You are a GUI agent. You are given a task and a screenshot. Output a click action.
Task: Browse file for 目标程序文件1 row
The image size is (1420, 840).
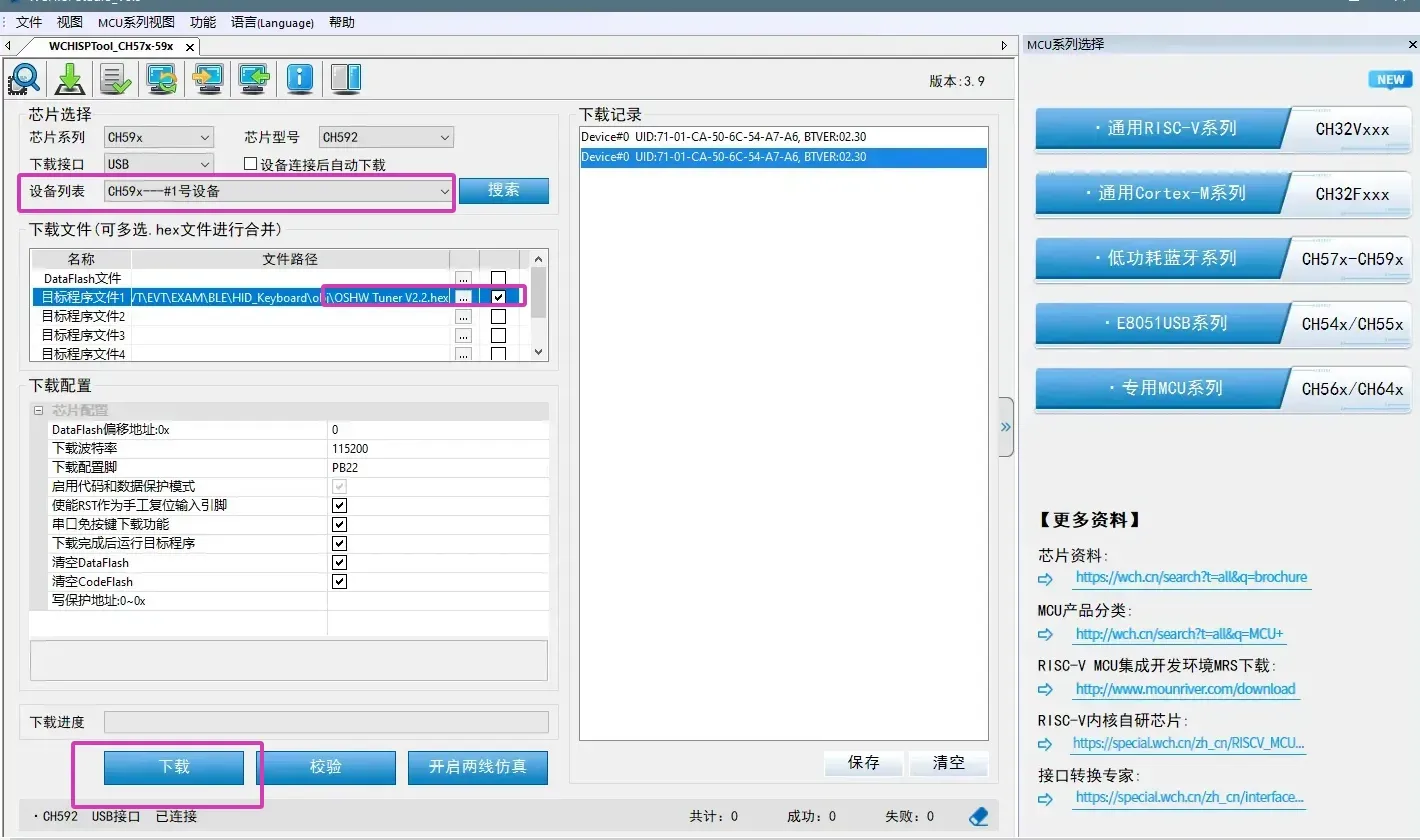[463, 297]
